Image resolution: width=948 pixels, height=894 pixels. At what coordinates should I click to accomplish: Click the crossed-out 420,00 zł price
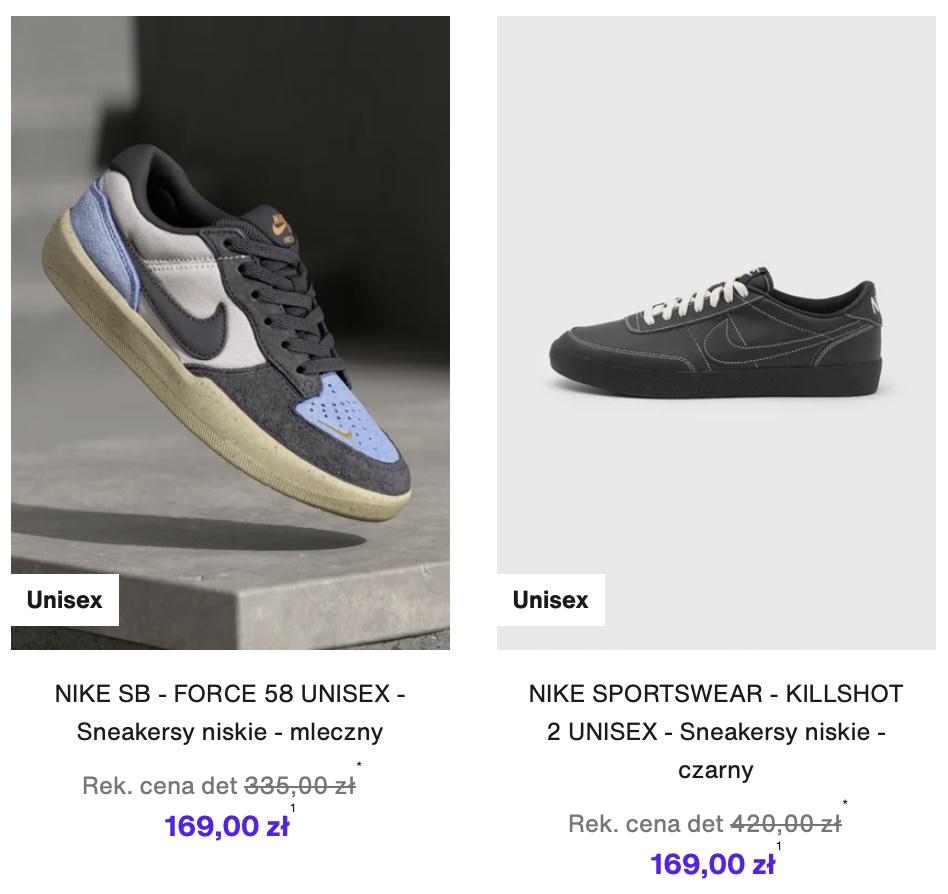786,824
